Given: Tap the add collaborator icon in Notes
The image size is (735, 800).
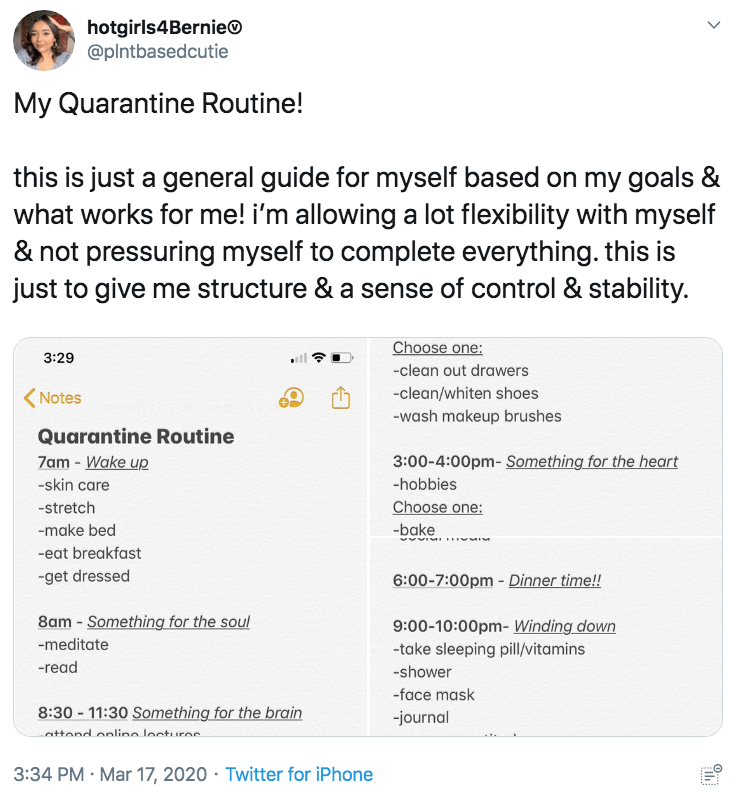Looking at the screenshot, I should click(289, 398).
